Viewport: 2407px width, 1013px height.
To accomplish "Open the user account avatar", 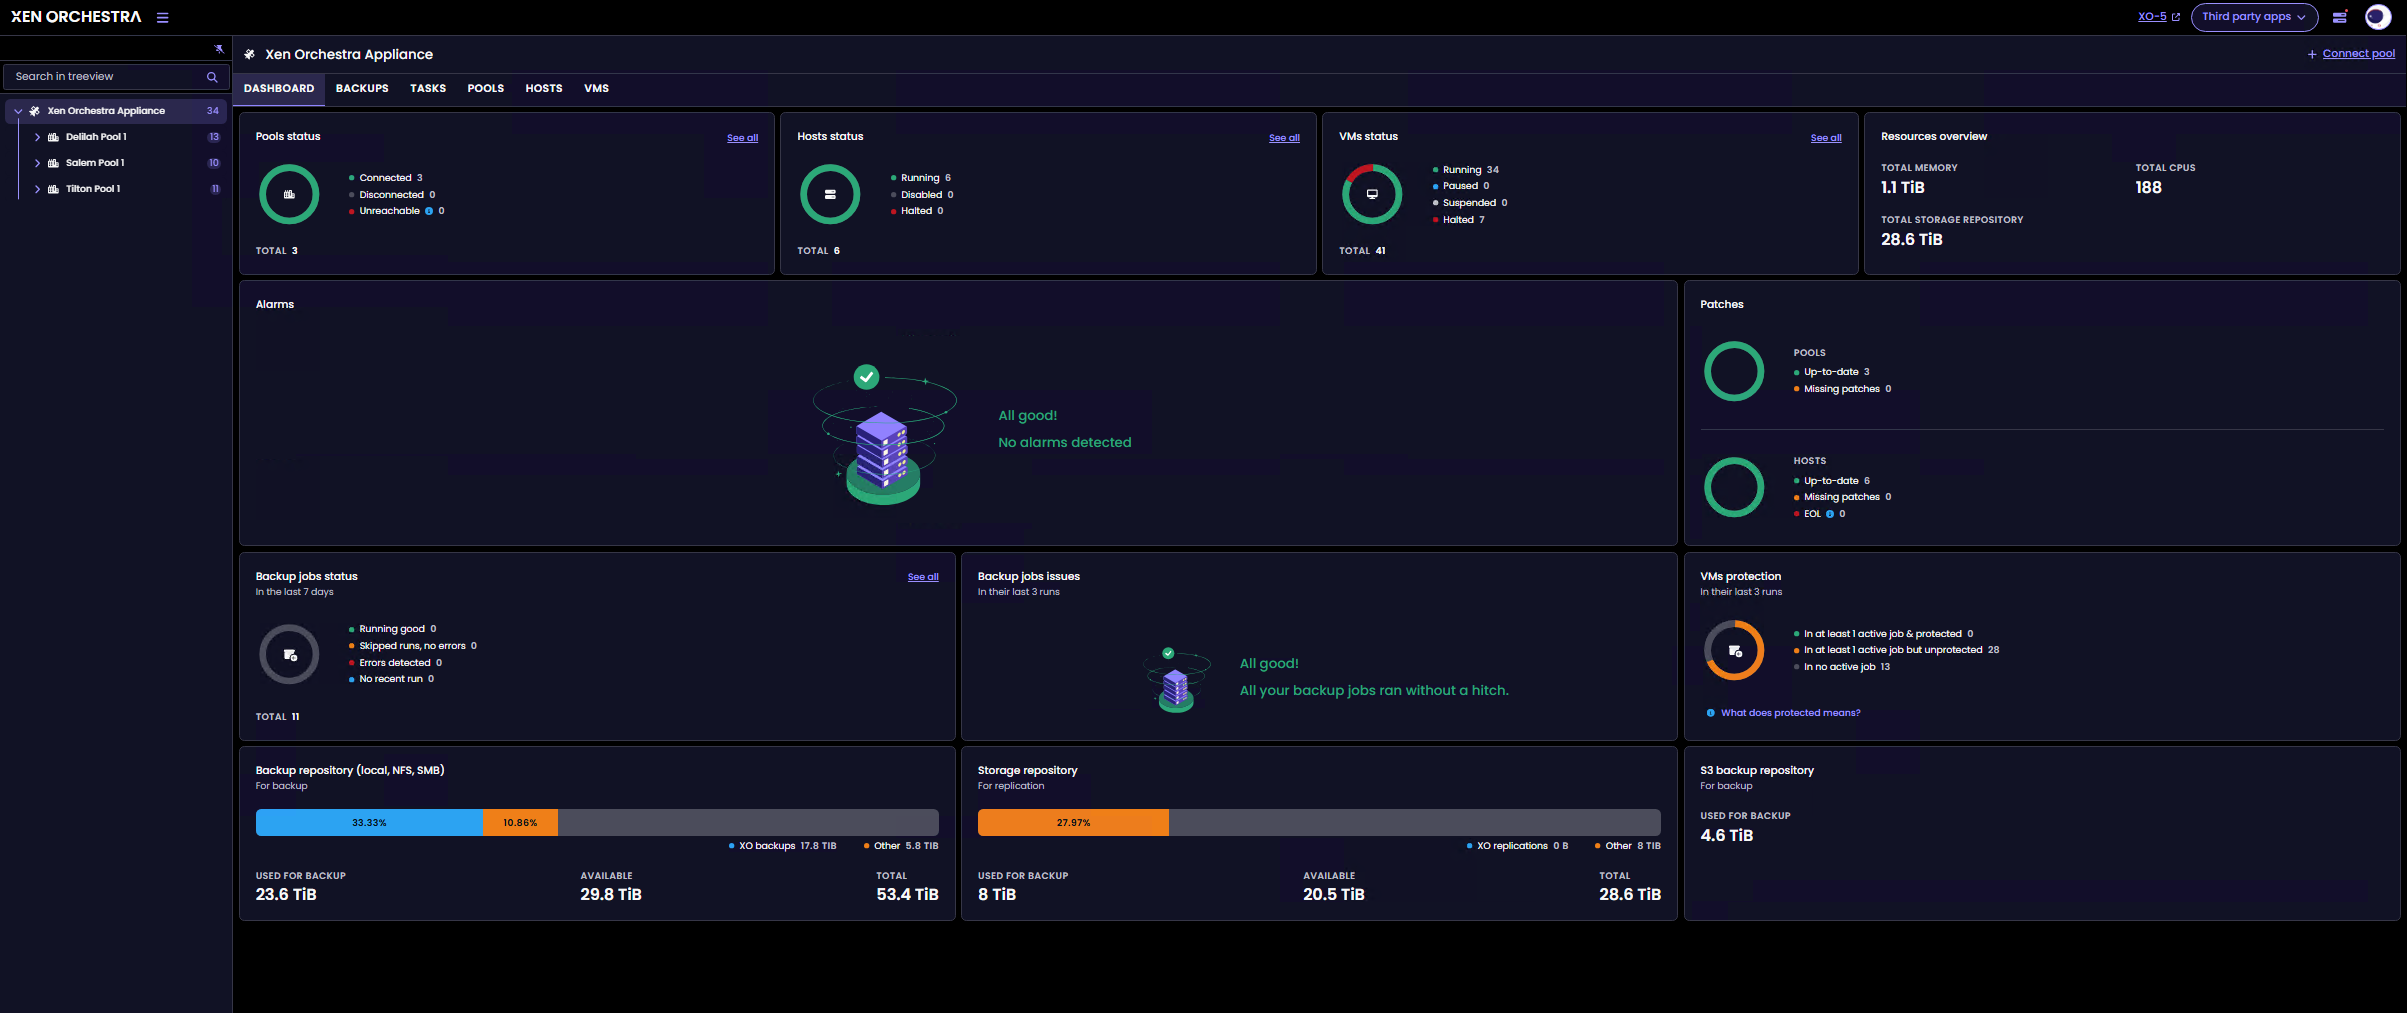I will (2377, 17).
